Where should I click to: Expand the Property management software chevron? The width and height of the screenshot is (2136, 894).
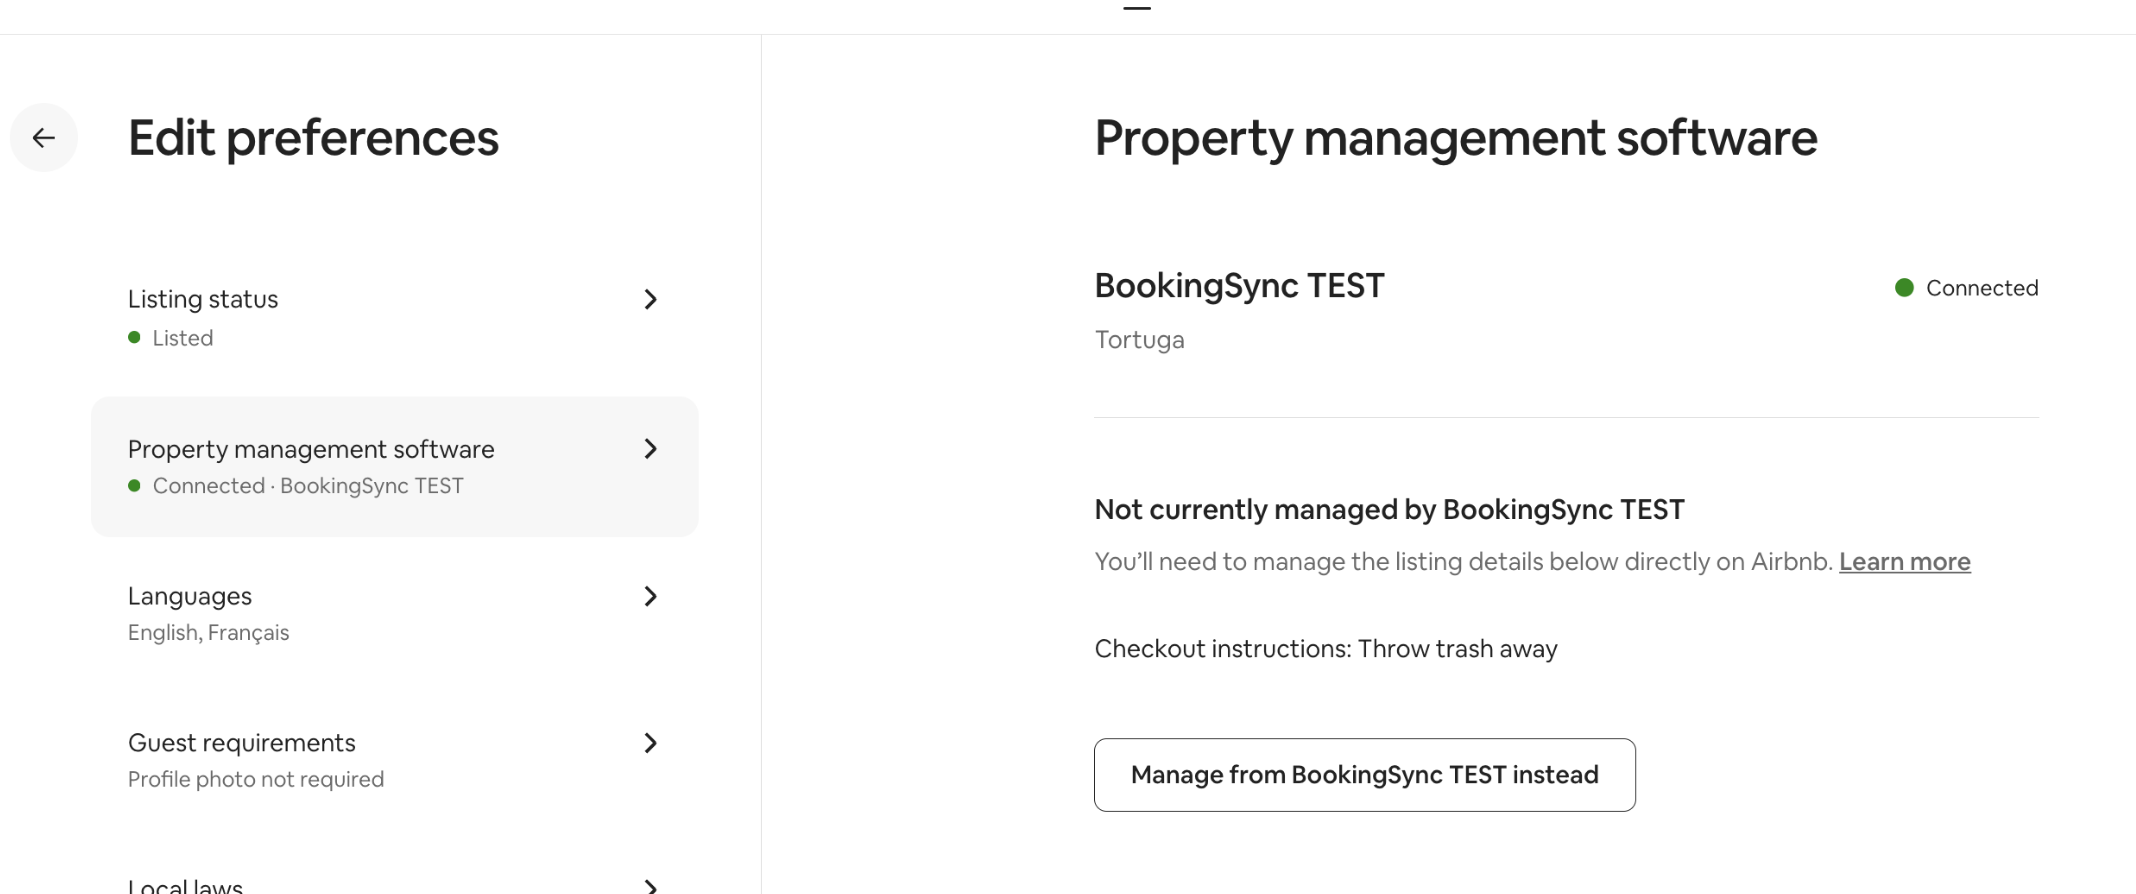pyautogui.click(x=650, y=449)
